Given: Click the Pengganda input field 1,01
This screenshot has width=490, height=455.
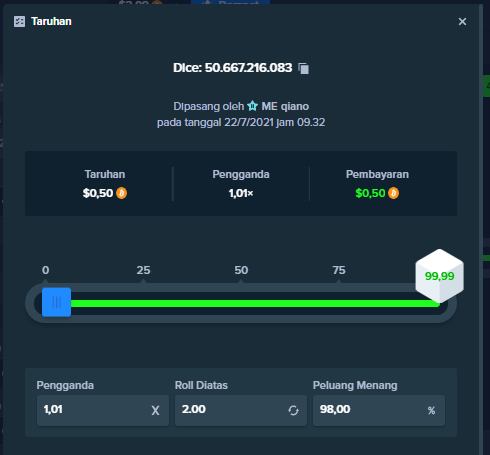Looking at the screenshot, I should point(103,410).
